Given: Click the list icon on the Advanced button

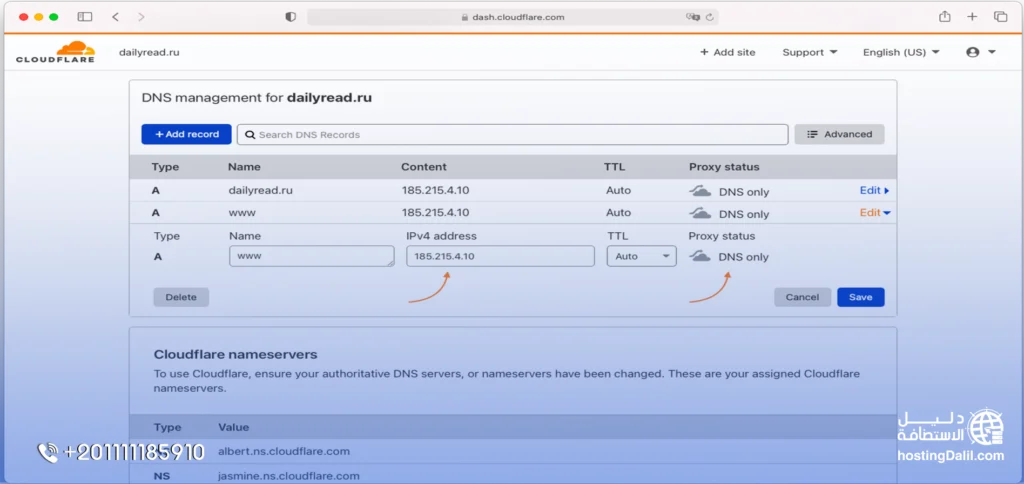Looking at the screenshot, I should [x=812, y=134].
